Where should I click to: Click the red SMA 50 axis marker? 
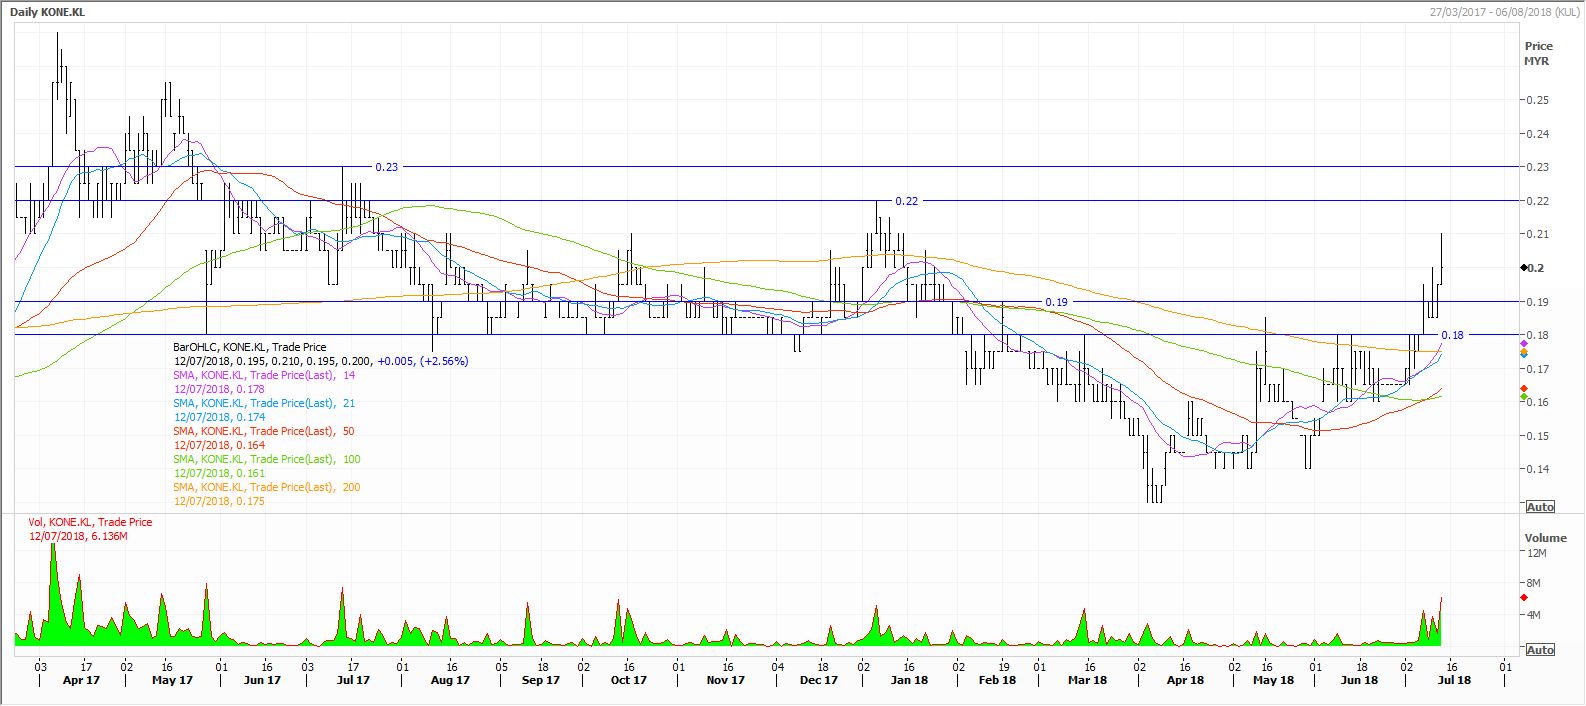(x=1522, y=388)
